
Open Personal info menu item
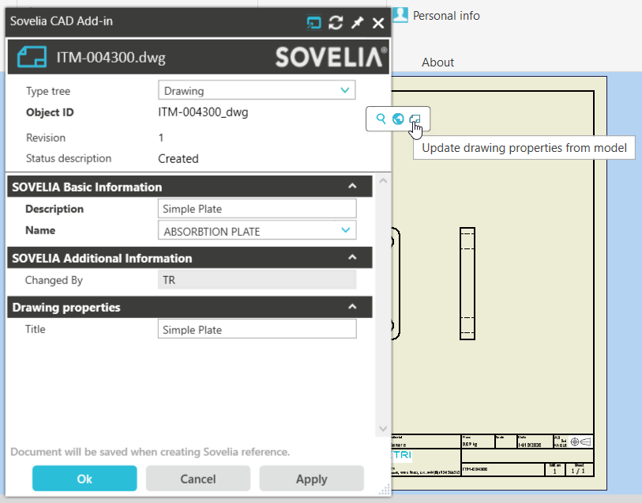tap(446, 16)
